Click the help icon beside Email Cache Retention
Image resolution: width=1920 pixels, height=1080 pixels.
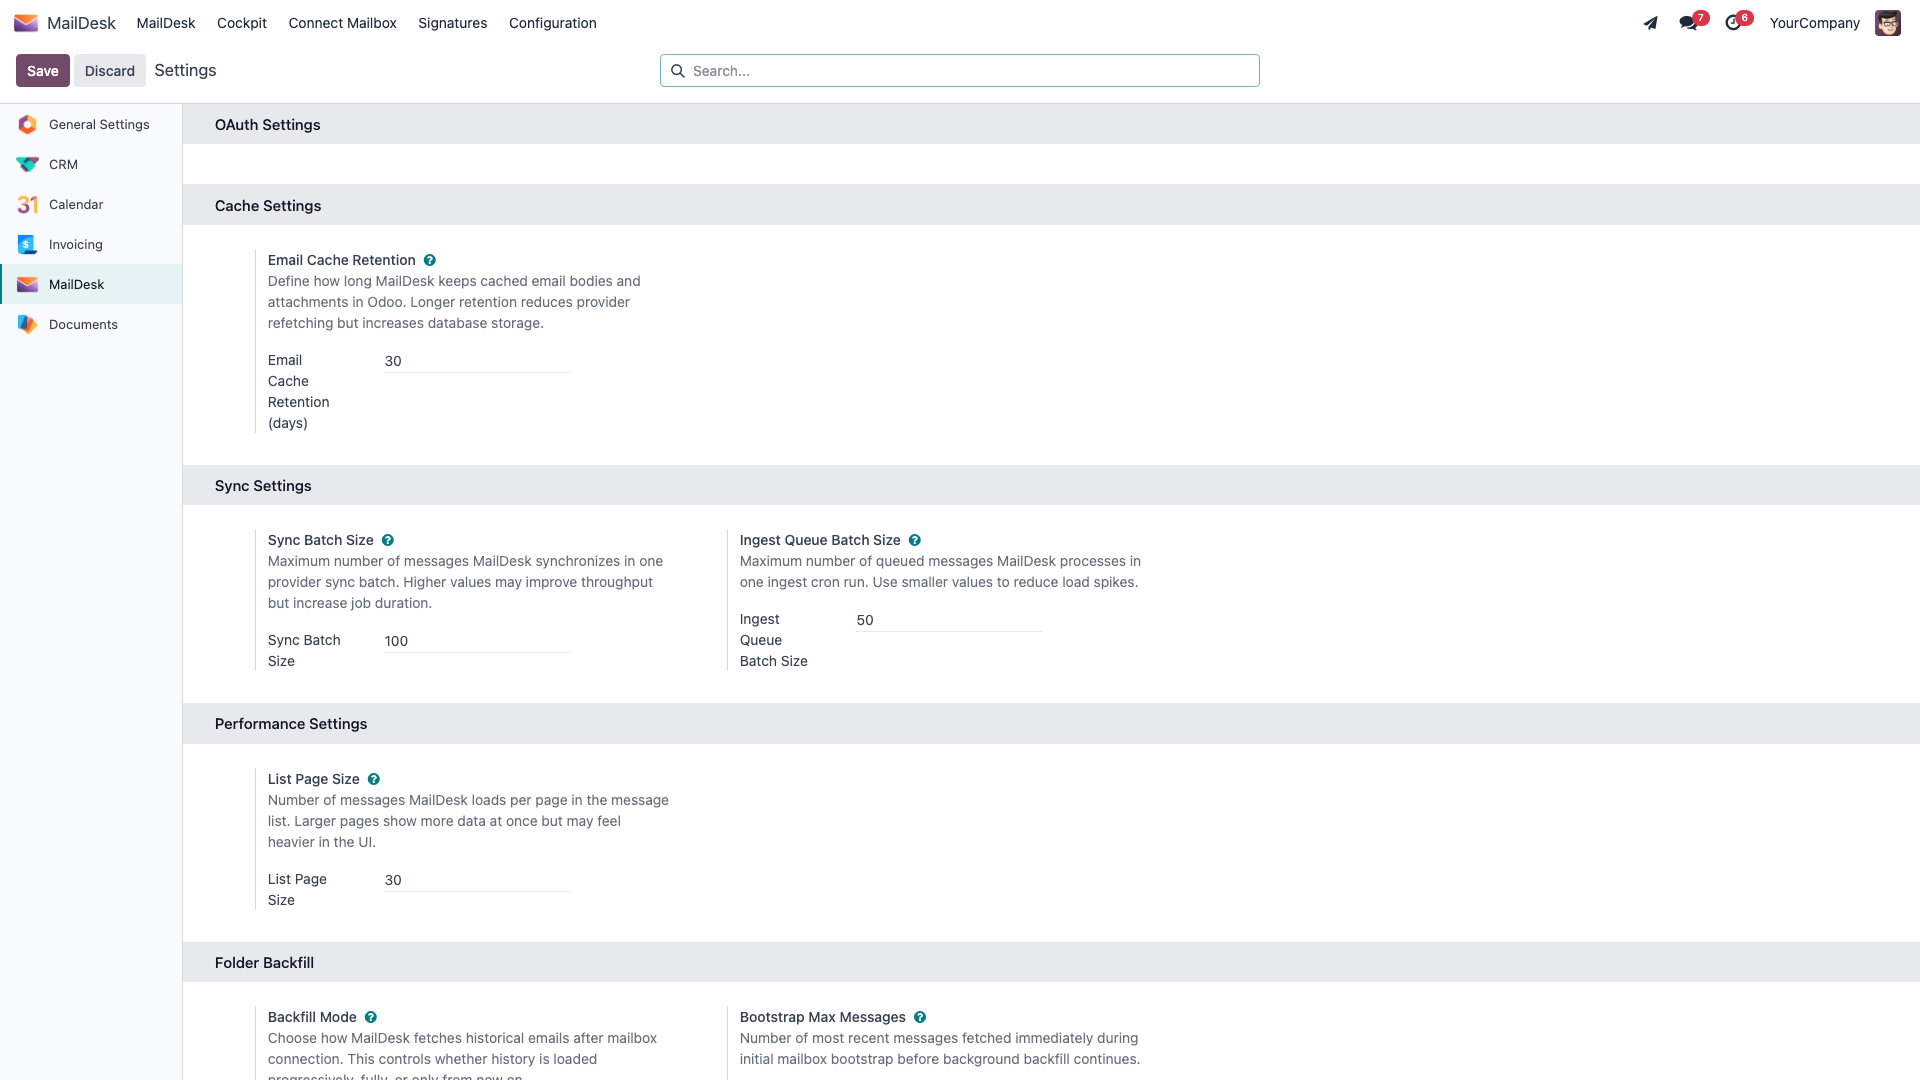429,260
